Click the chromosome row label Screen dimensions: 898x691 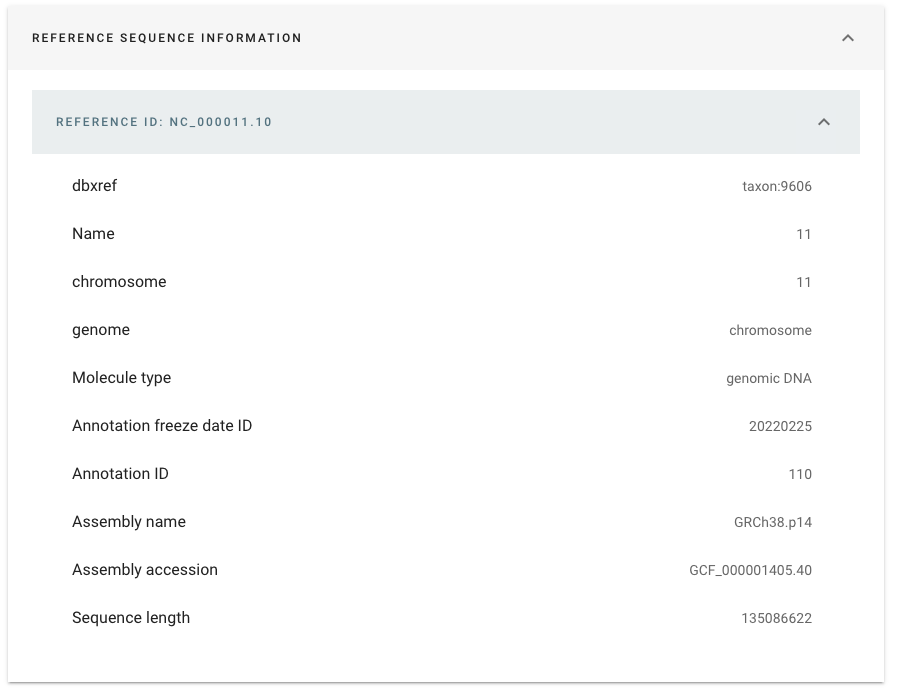tap(119, 282)
